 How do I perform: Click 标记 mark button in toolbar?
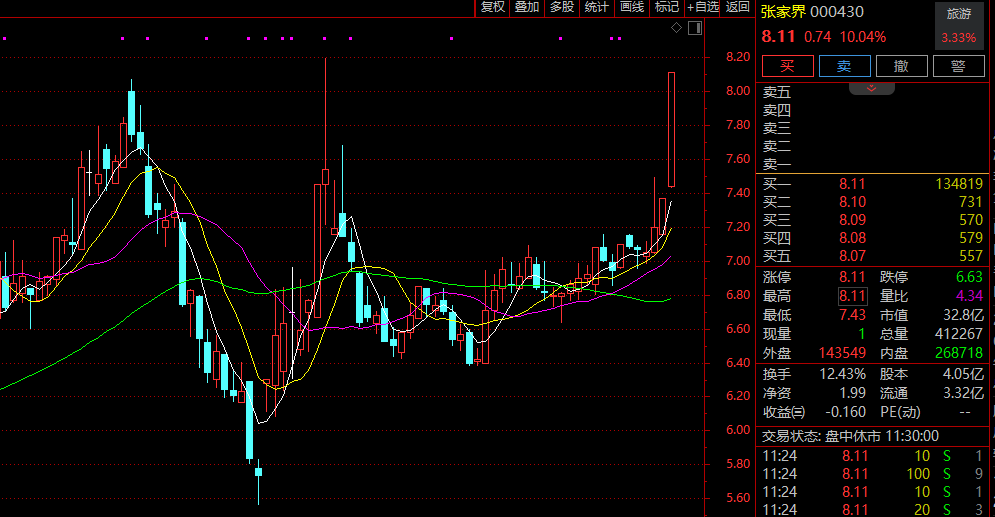pos(666,7)
